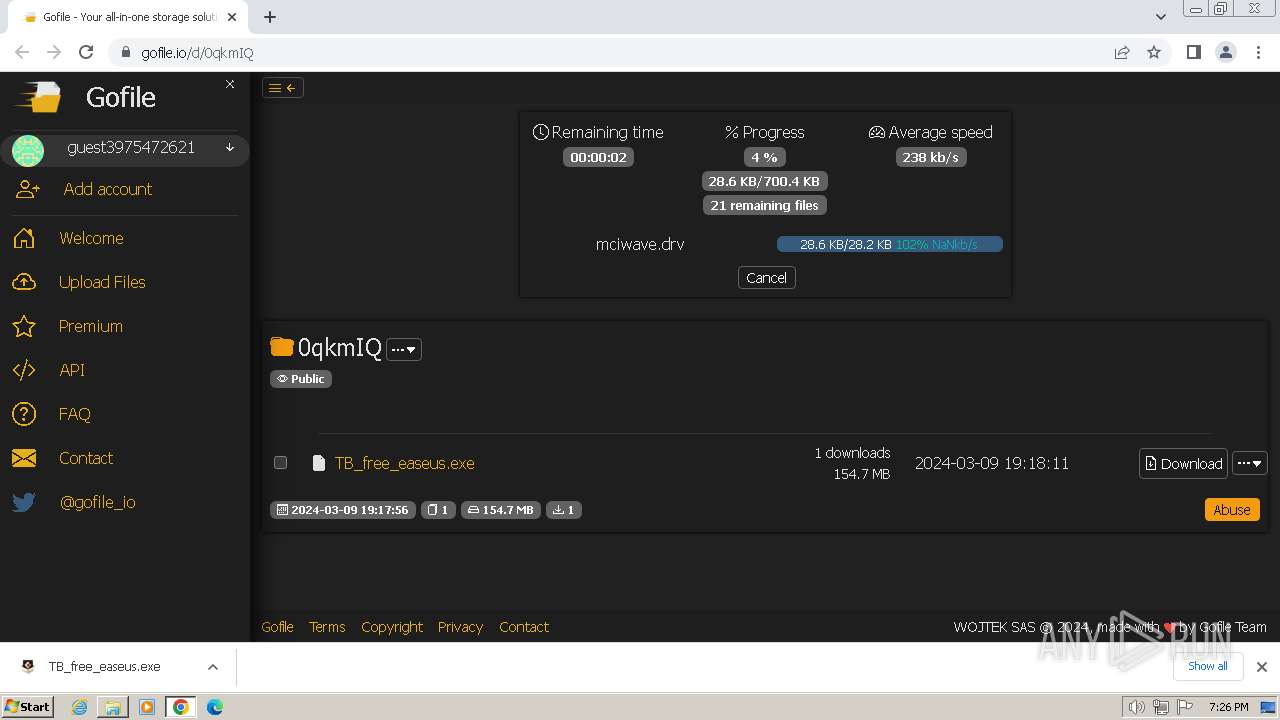Open the footer Gofile link
The width and height of the screenshot is (1280, 720).
[x=277, y=627]
